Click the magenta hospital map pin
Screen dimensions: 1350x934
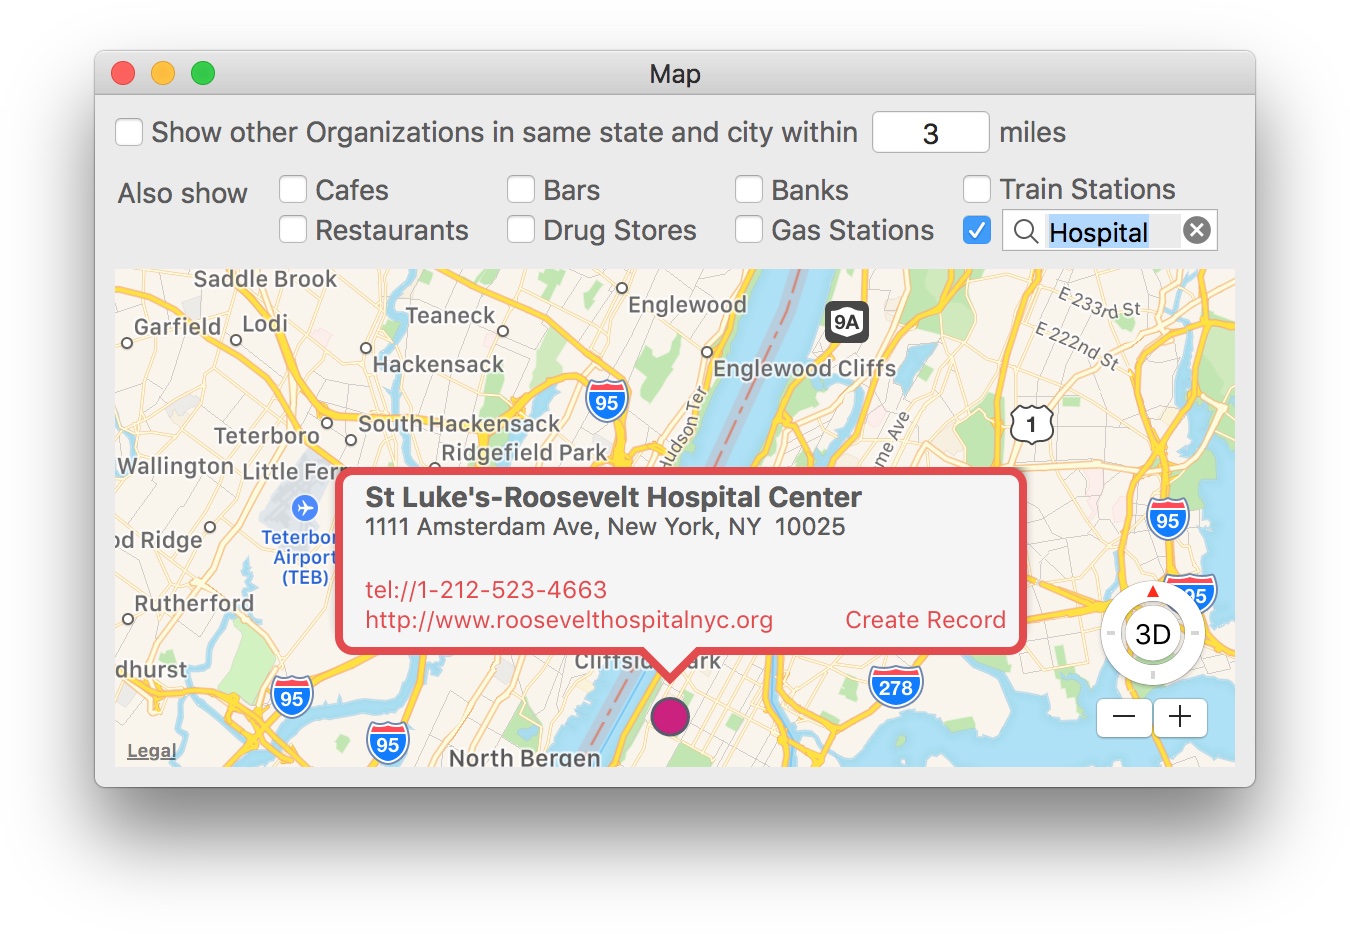tap(669, 716)
